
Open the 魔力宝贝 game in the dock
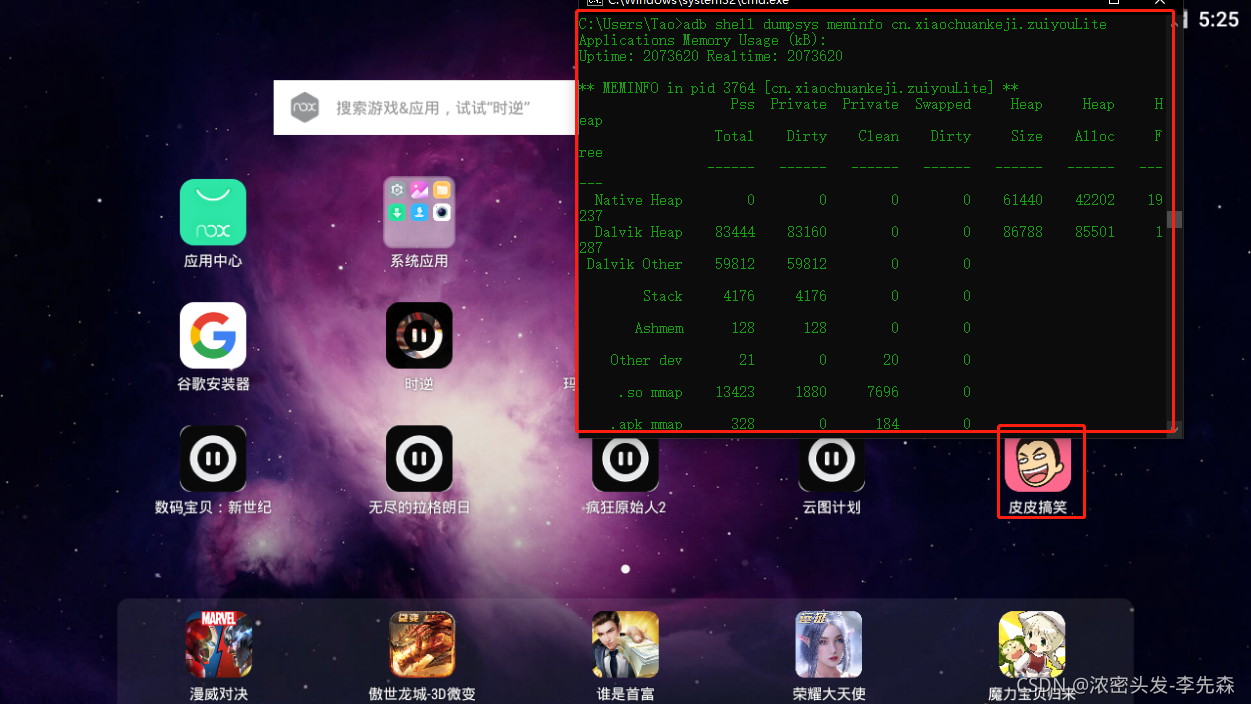(1031, 644)
